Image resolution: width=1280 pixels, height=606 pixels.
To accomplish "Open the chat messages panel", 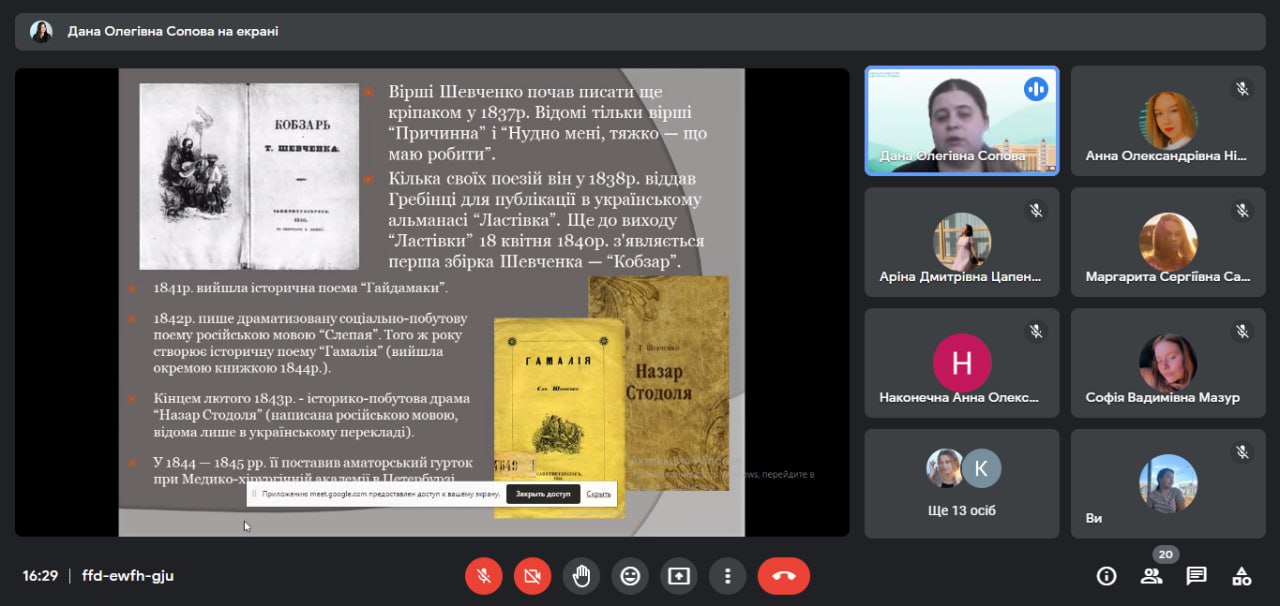I will pyautogui.click(x=1196, y=576).
